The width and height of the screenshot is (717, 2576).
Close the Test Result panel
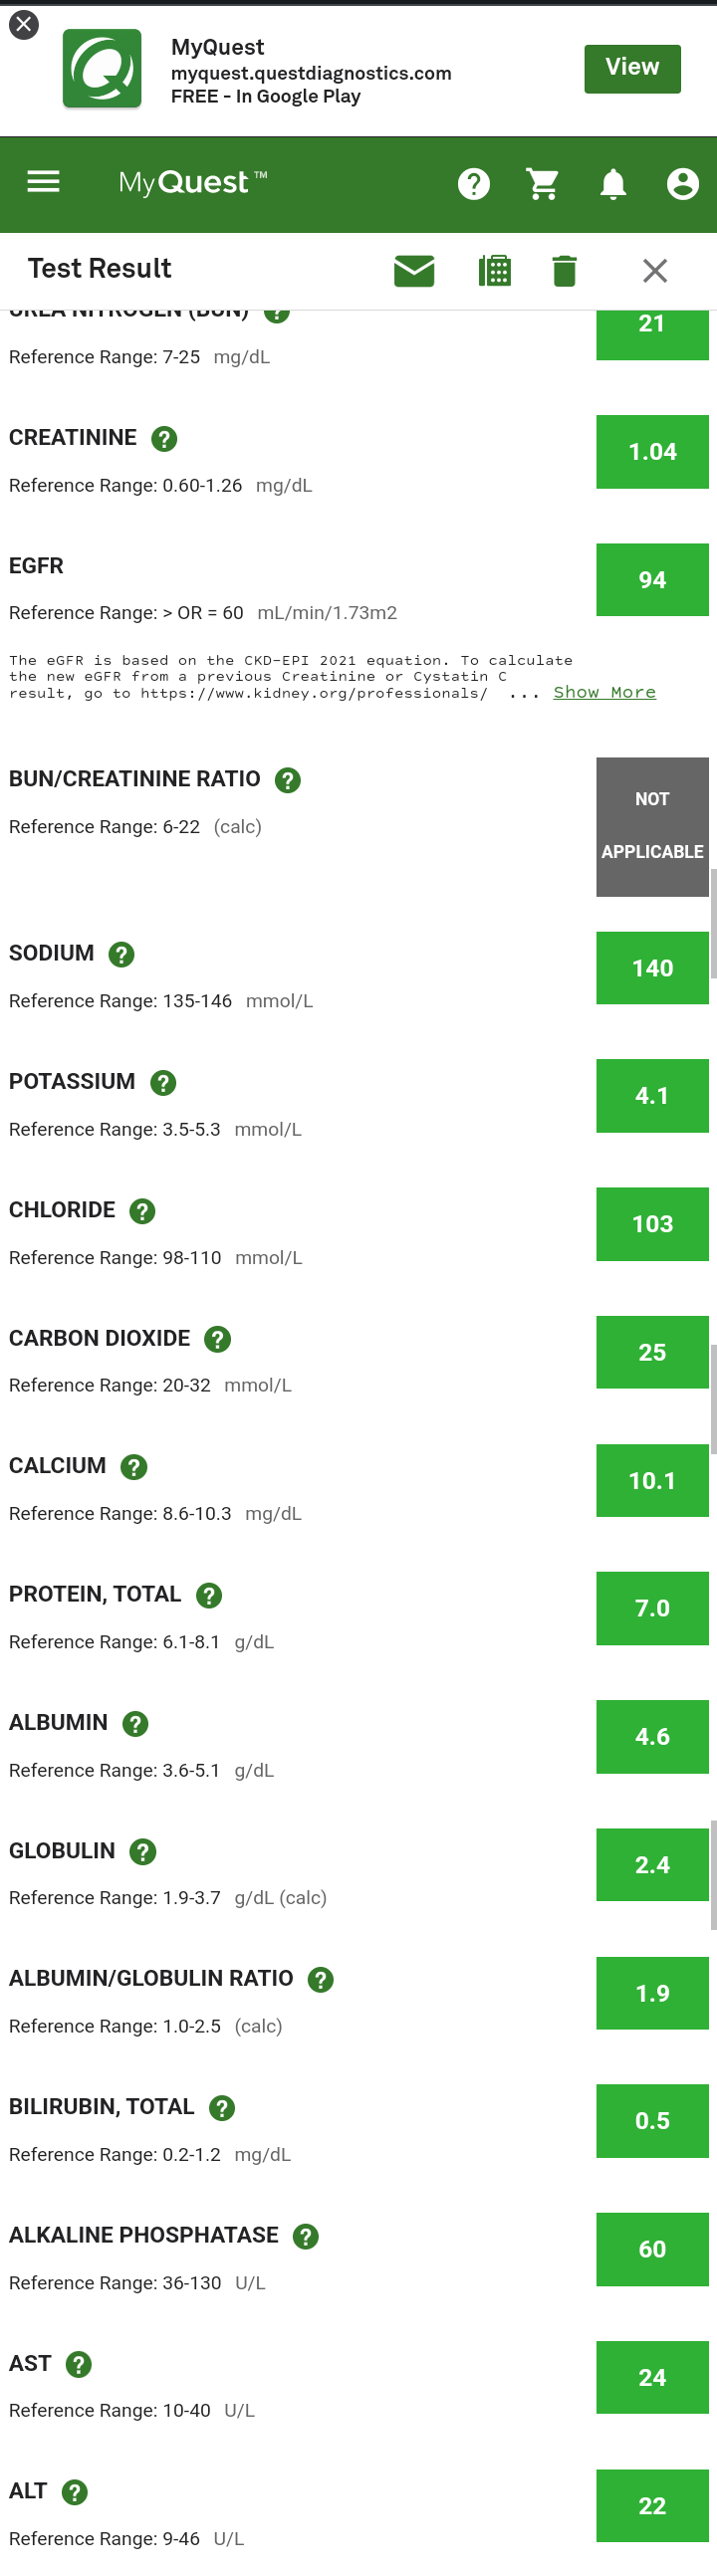(654, 271)
